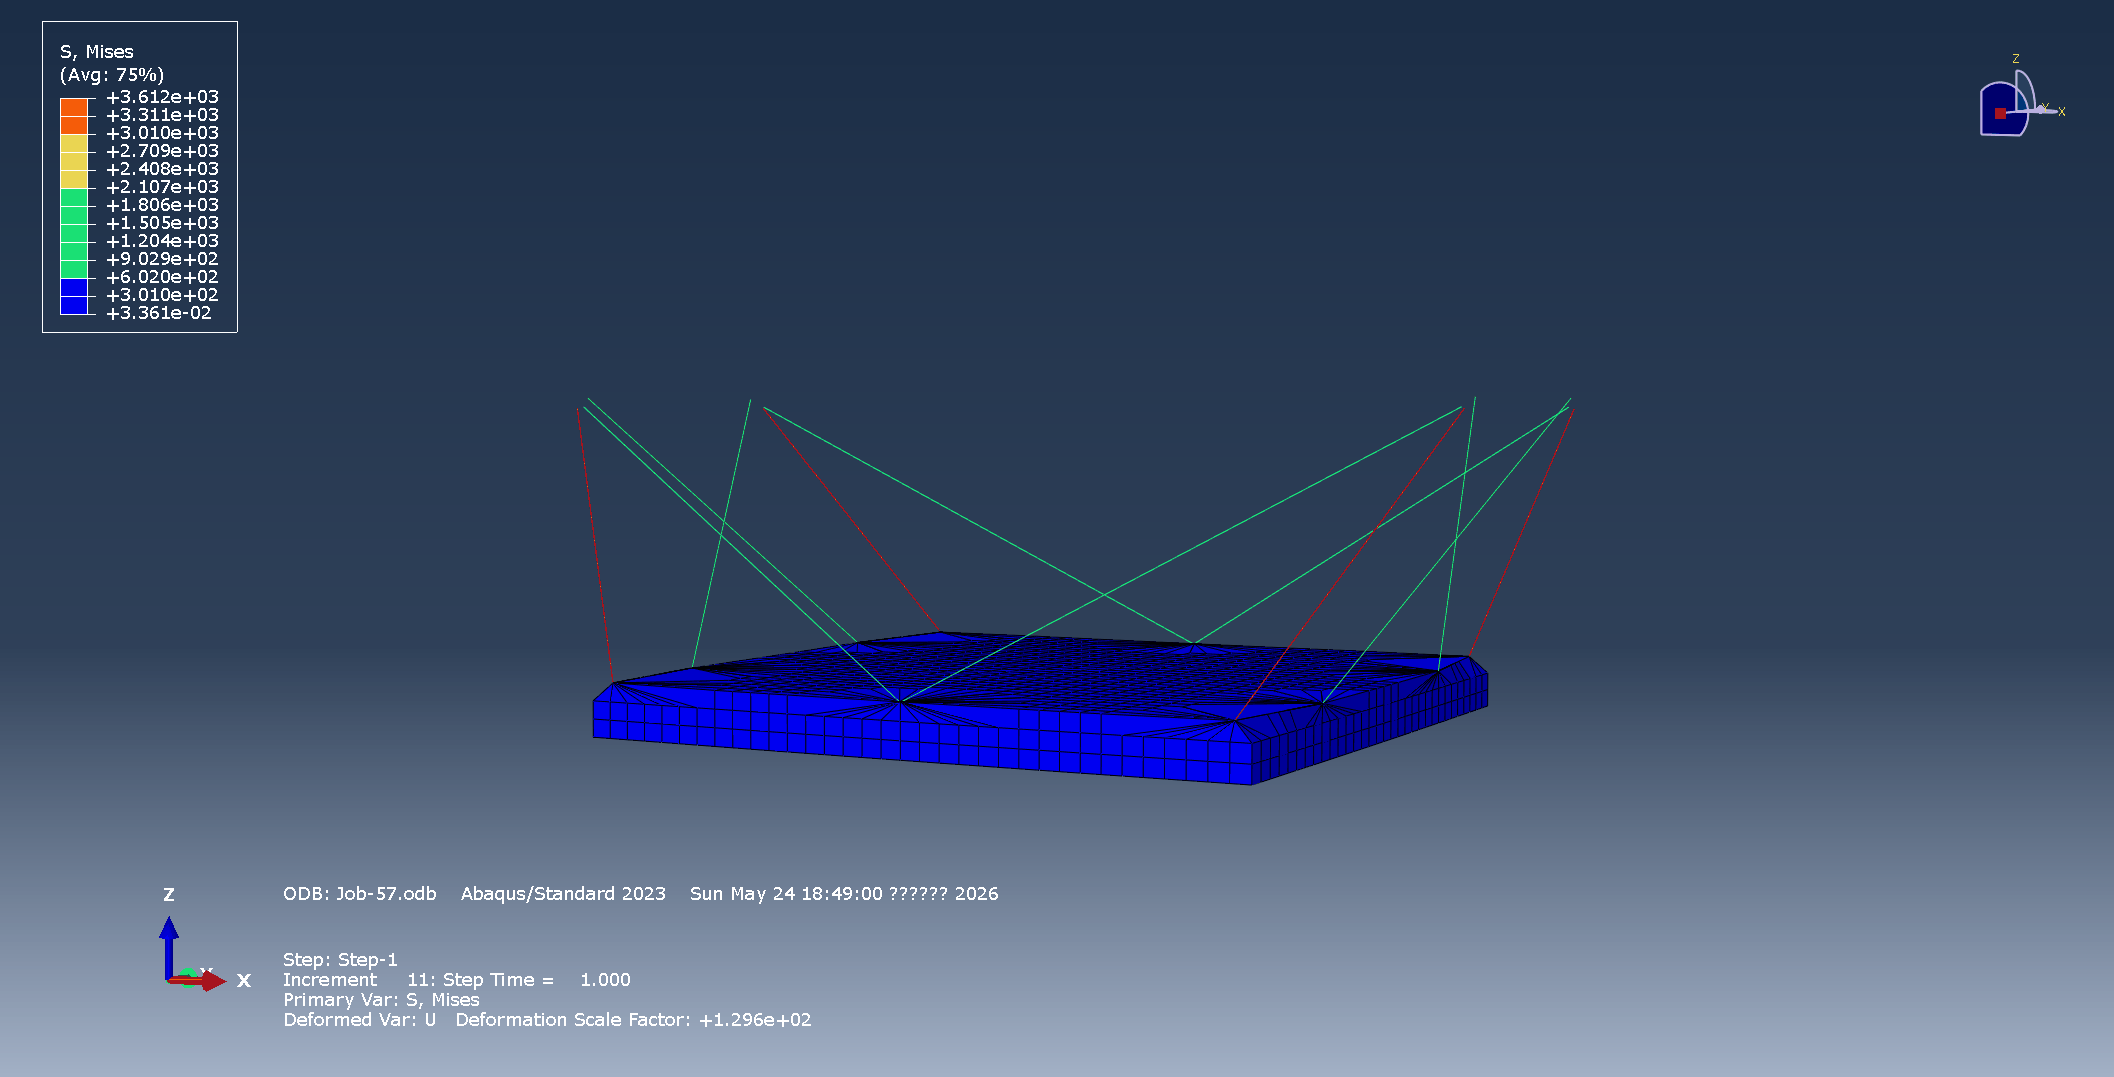Click the (Avg: 75%) legend subtitle
Screen dimensions: 2114x1077
coord(112,75)
